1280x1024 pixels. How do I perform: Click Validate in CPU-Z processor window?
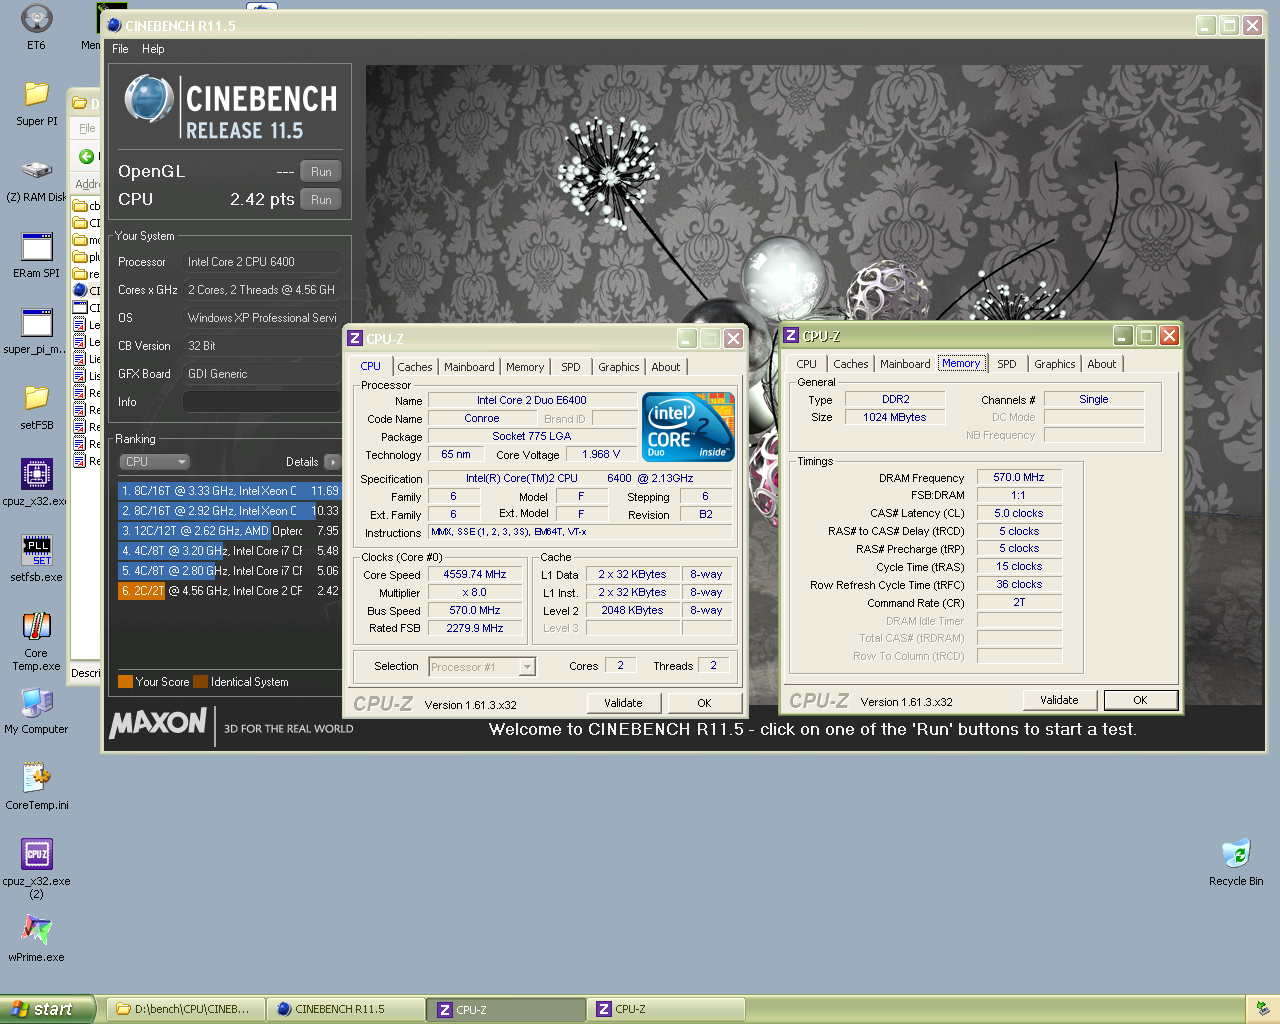point(623,703)
